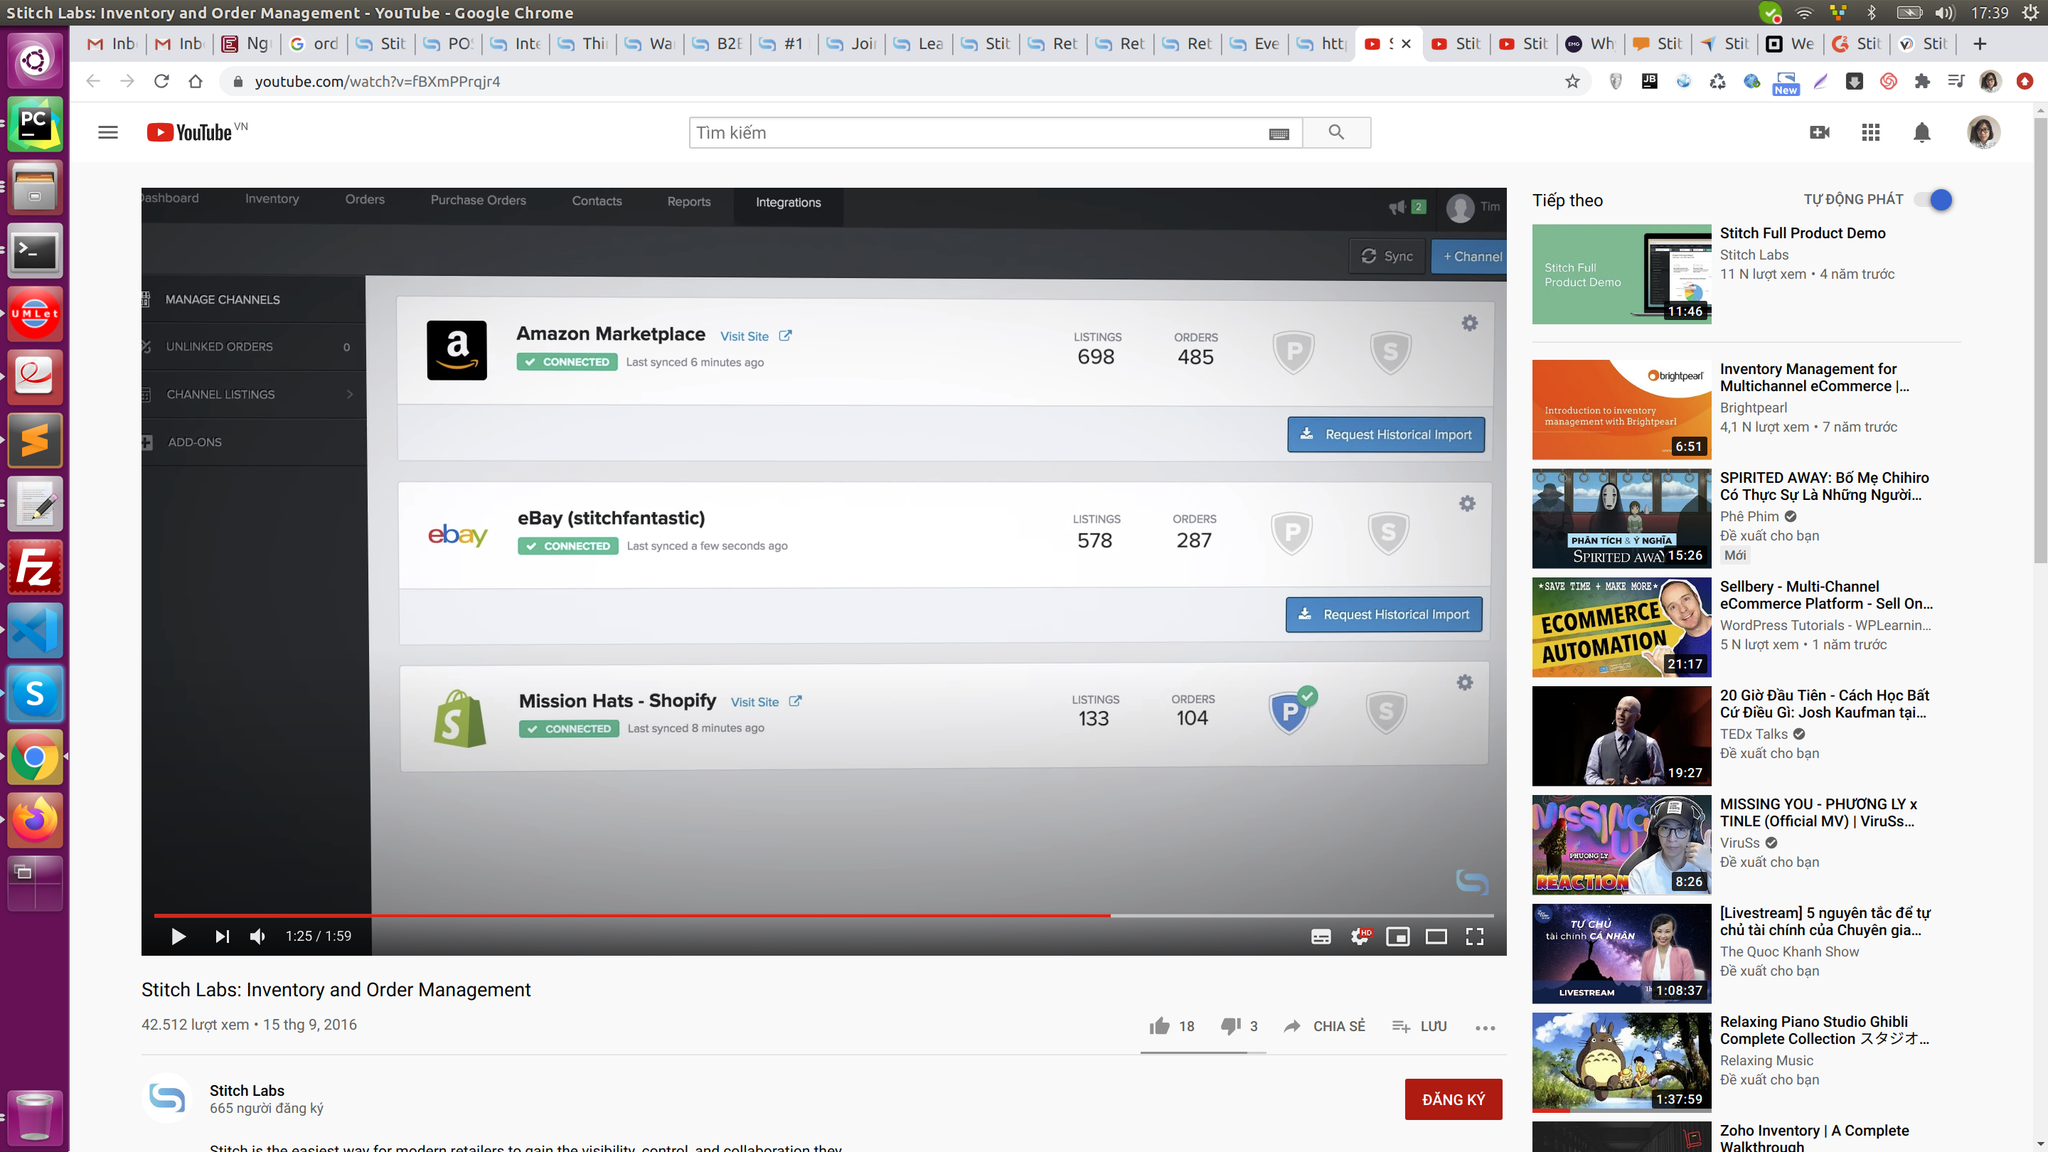Like the video with the thumbs up

pos(1160,1026)
